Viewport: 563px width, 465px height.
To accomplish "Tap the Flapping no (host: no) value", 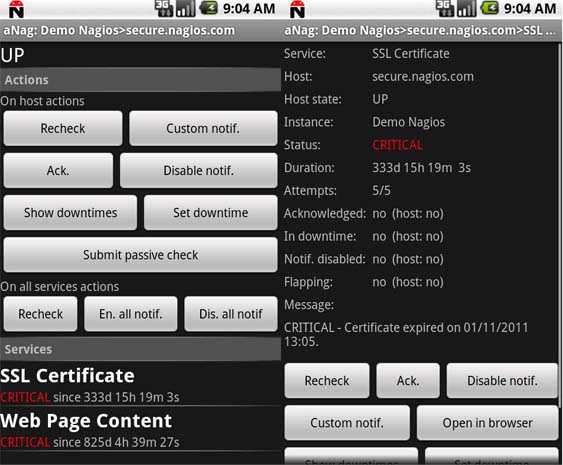I will click(408, 282).
